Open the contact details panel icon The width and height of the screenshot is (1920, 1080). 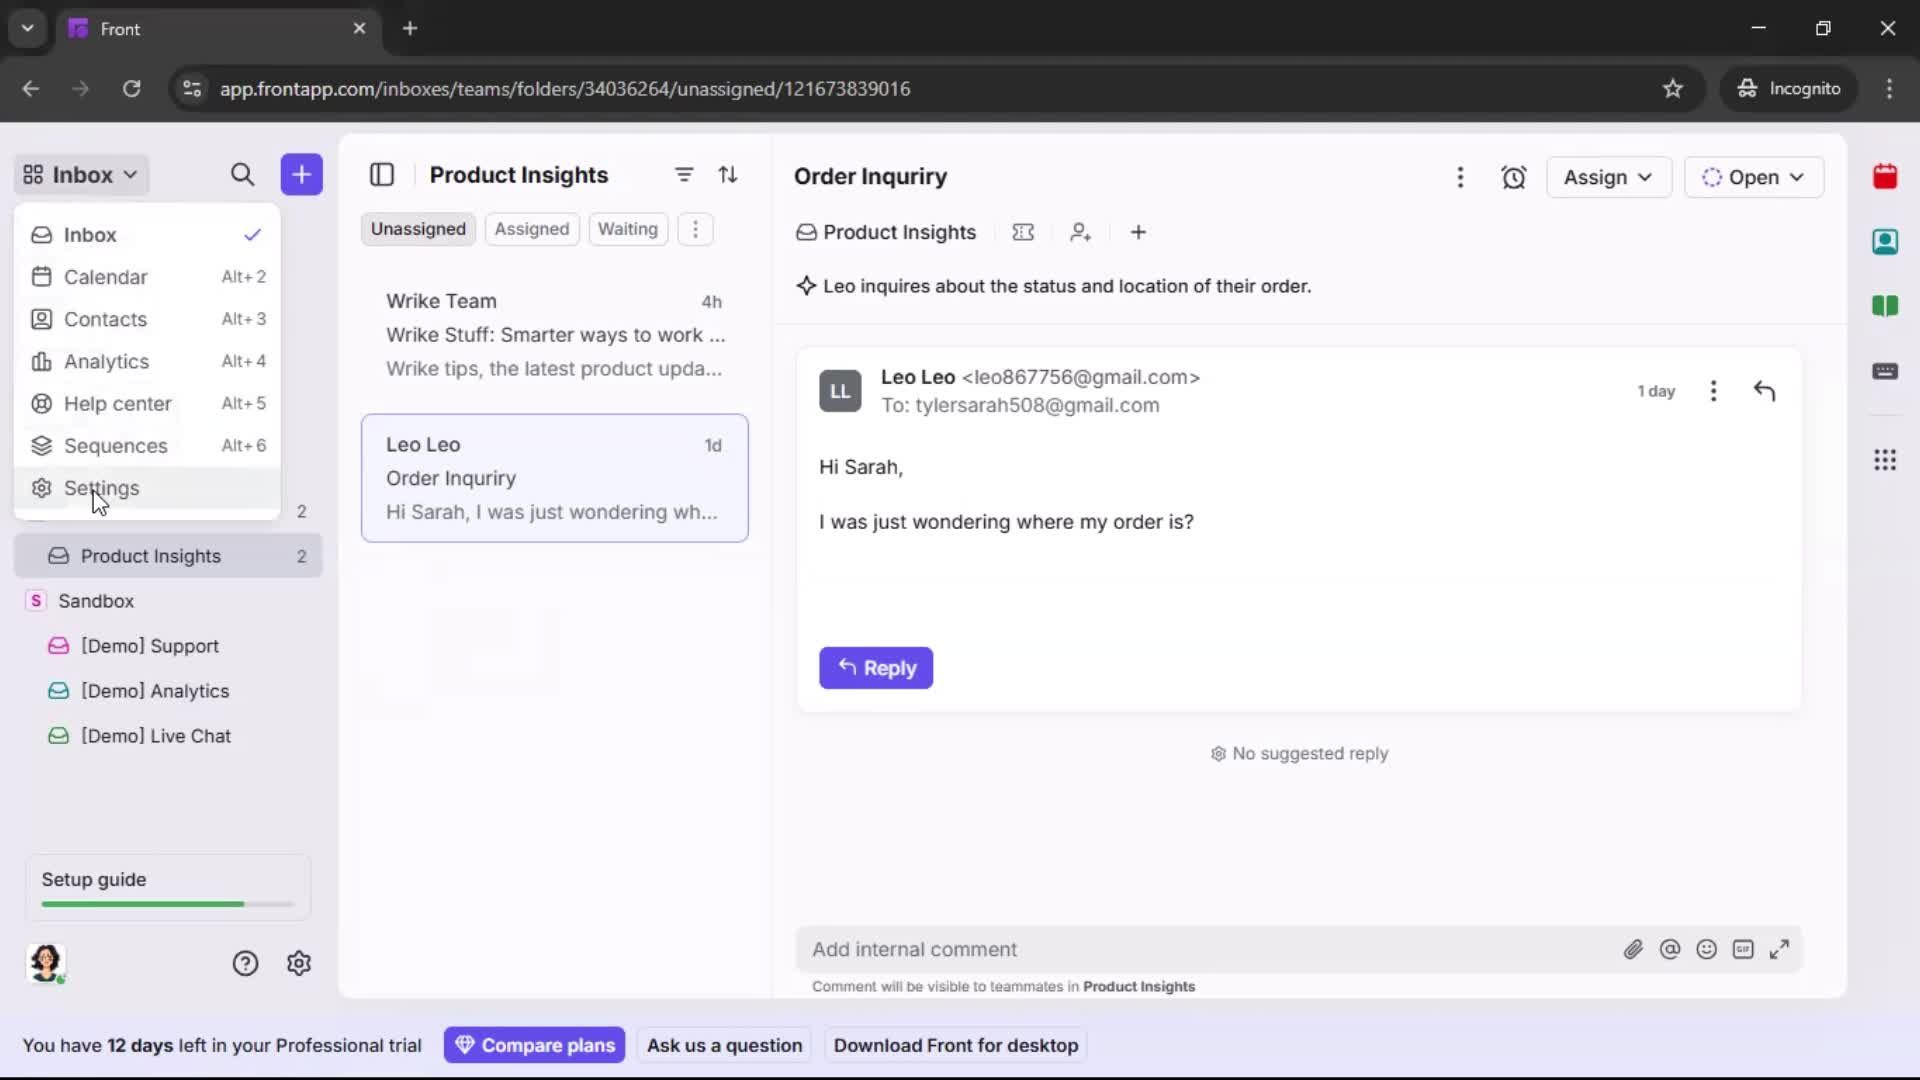coord(1886,242)
